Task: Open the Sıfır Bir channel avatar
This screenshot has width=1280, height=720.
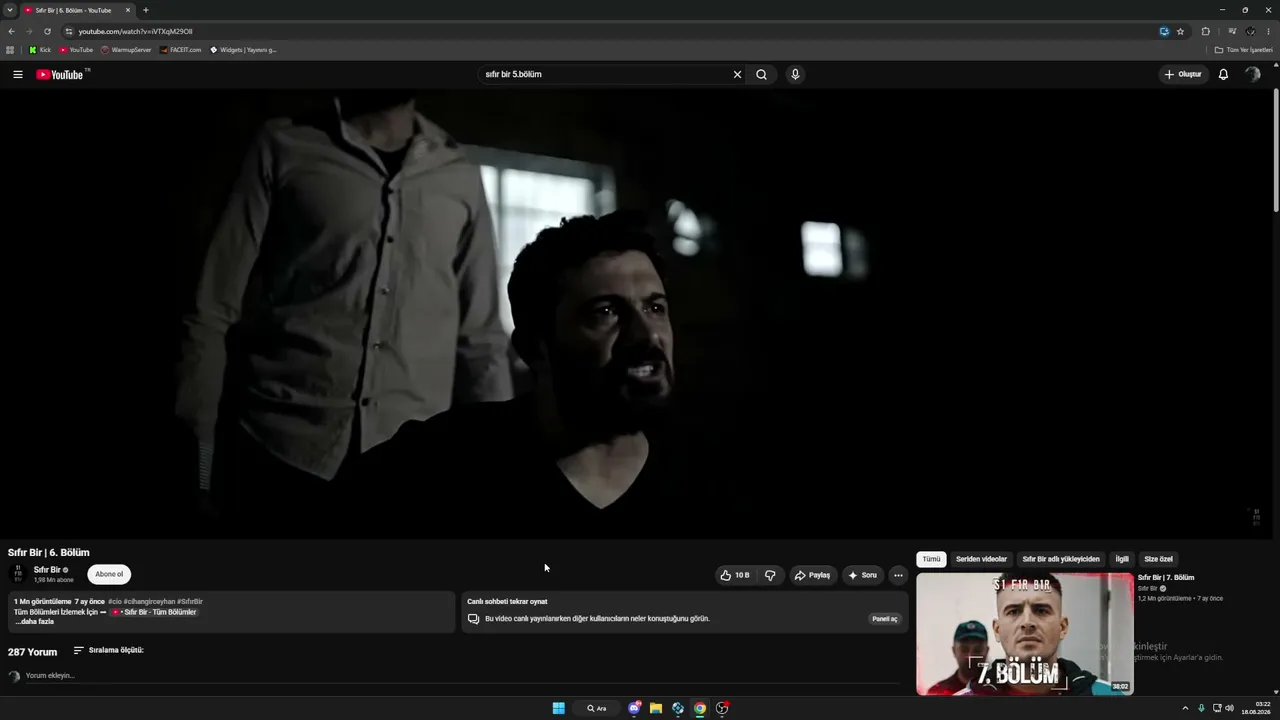Action: tap(18, 574)
